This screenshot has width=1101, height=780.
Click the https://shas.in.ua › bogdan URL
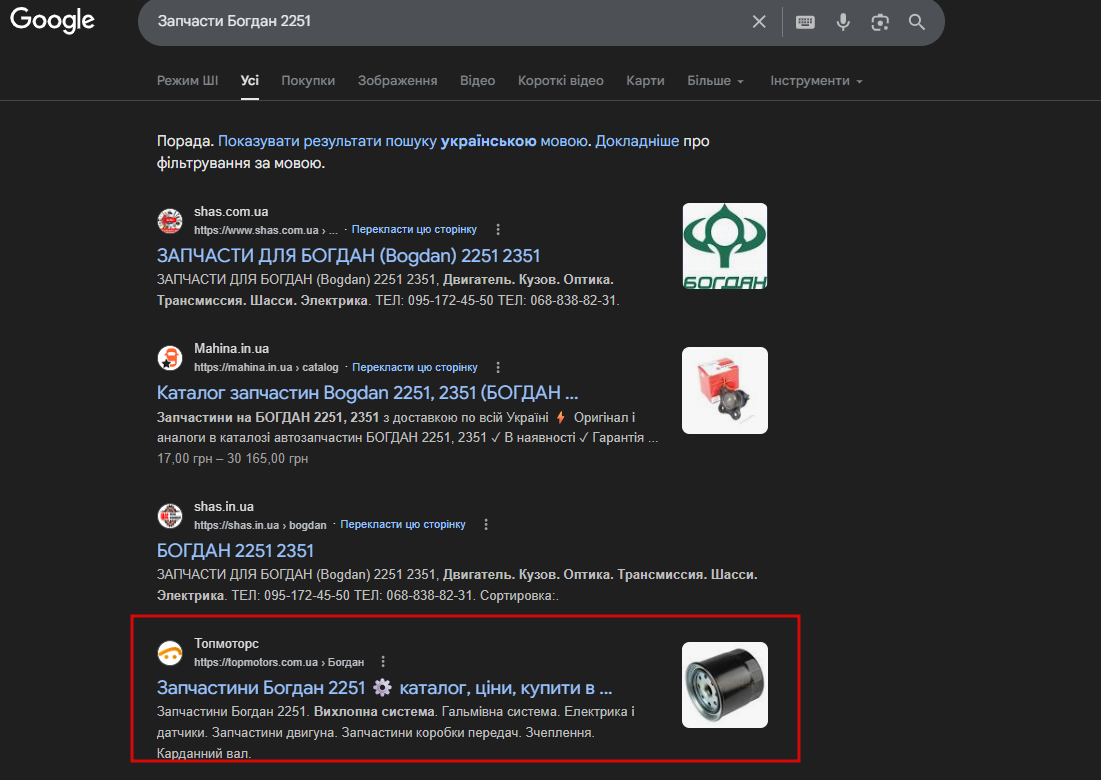click(x=260, y=525)
